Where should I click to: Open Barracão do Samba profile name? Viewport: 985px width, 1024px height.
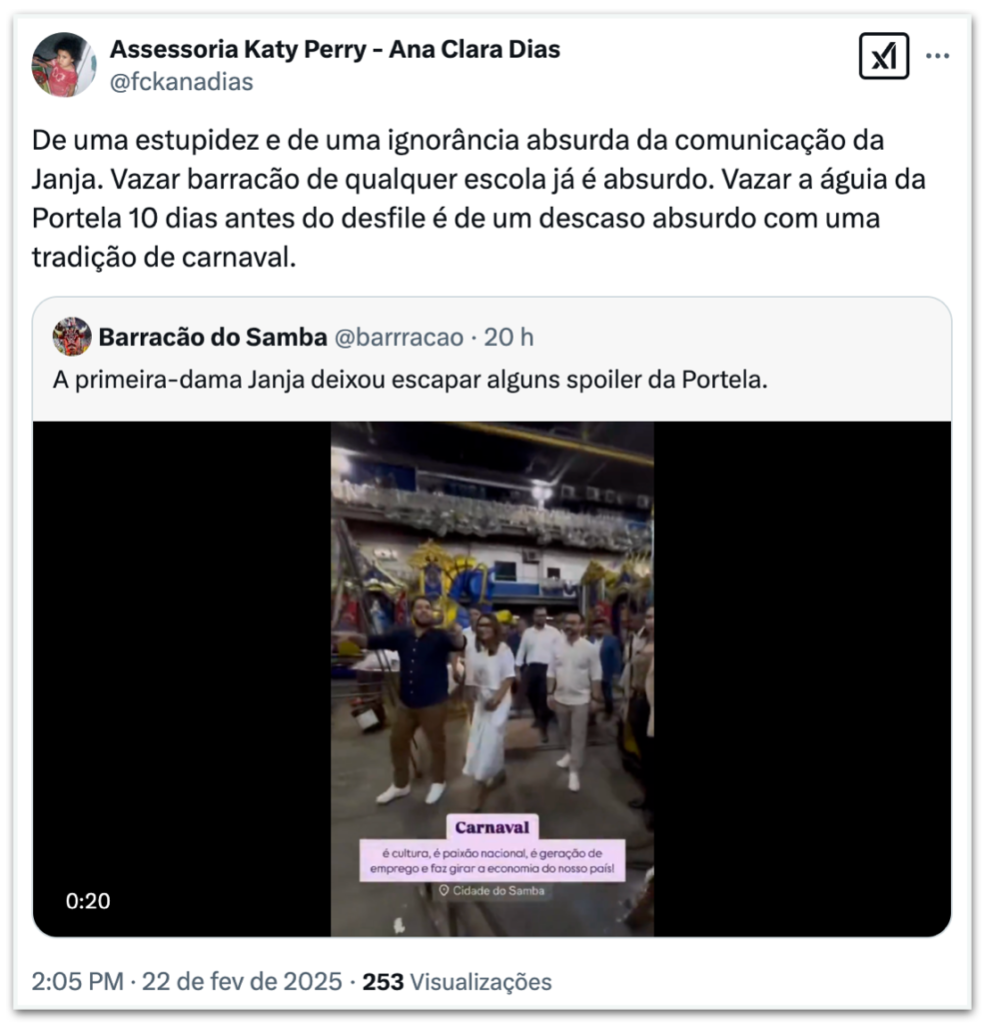(213, 337)
